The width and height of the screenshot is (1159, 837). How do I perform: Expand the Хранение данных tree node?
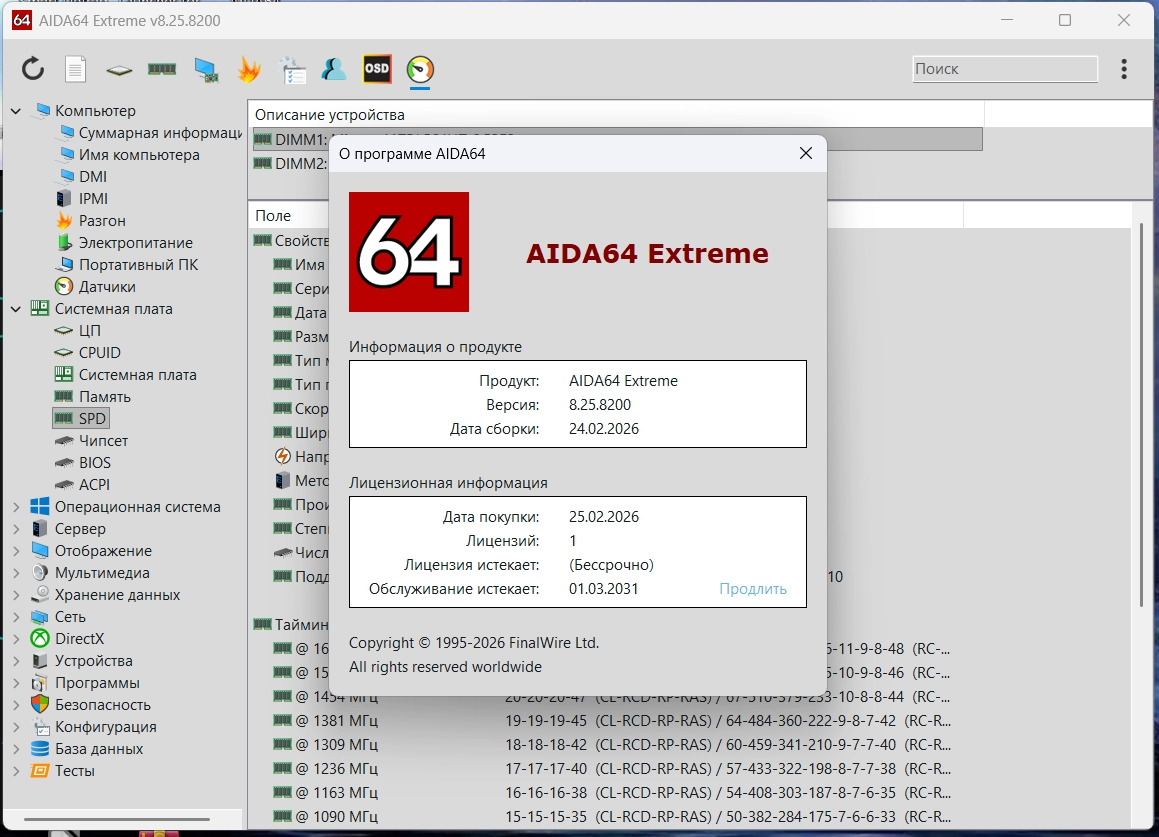coord(16,595)
